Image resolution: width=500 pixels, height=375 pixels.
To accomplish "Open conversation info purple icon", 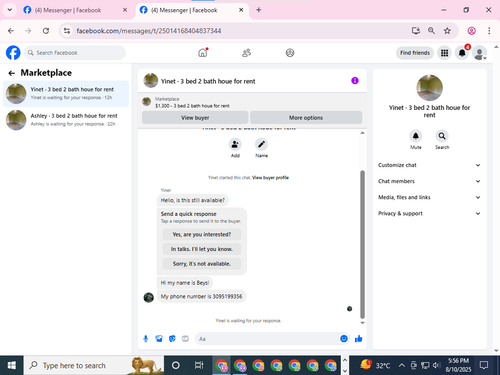I will click(x=355, y=81).
